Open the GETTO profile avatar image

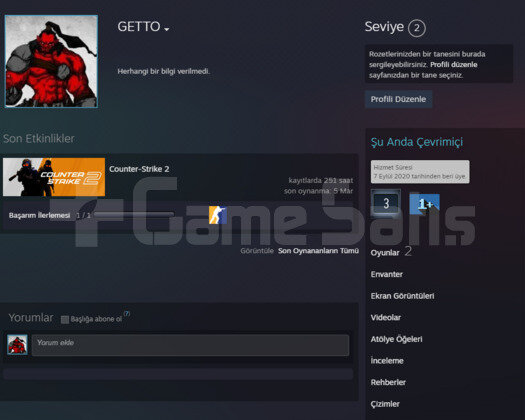point(51,61)
